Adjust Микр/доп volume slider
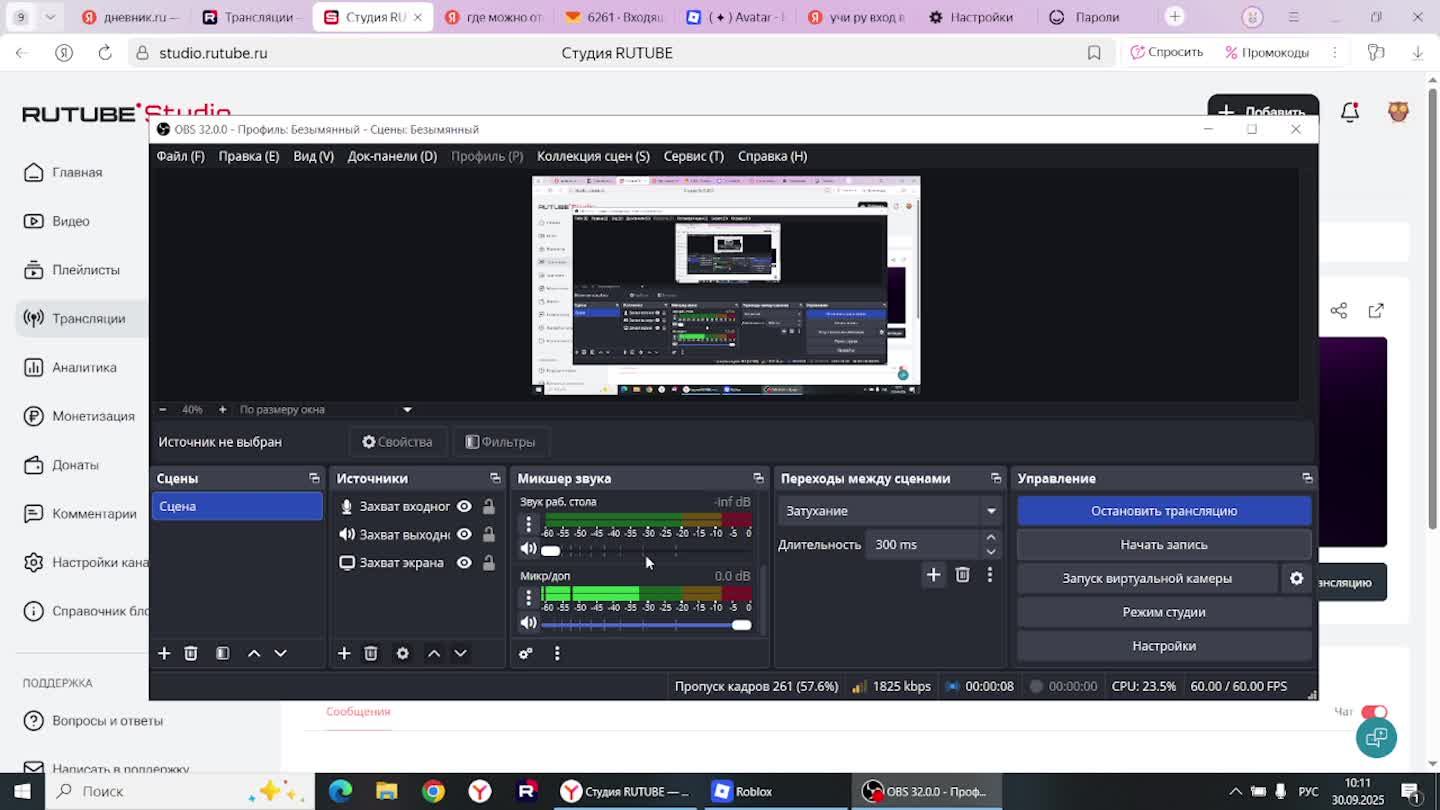 [x=646, y=624]
